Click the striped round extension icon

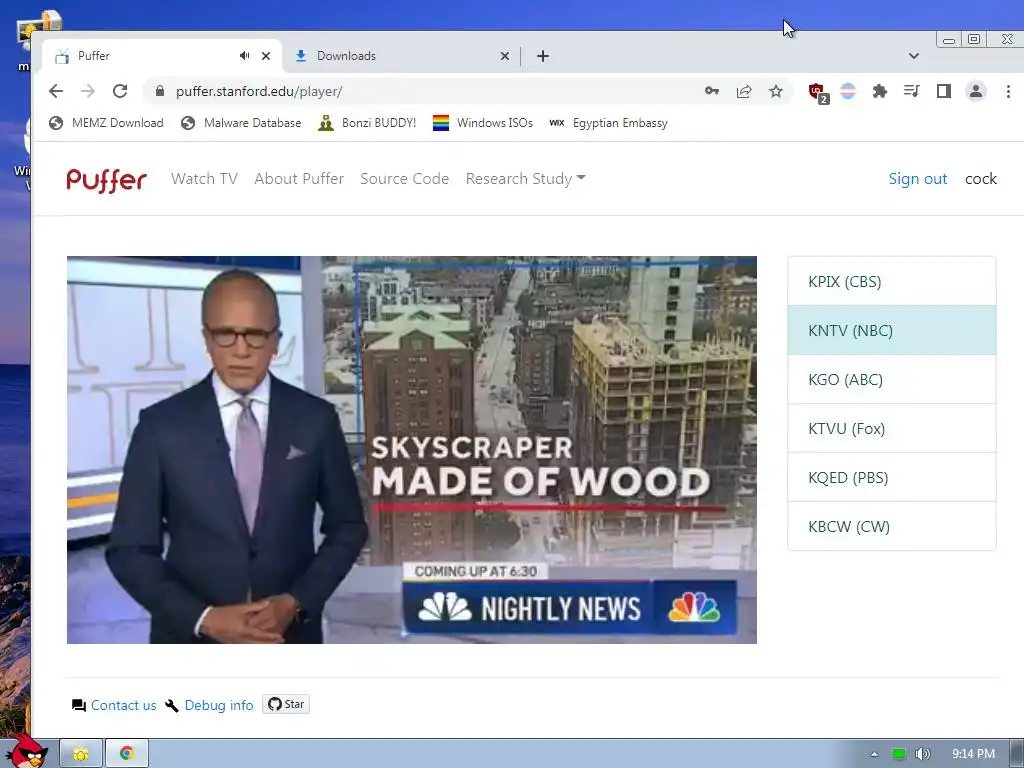click(848, 91)
